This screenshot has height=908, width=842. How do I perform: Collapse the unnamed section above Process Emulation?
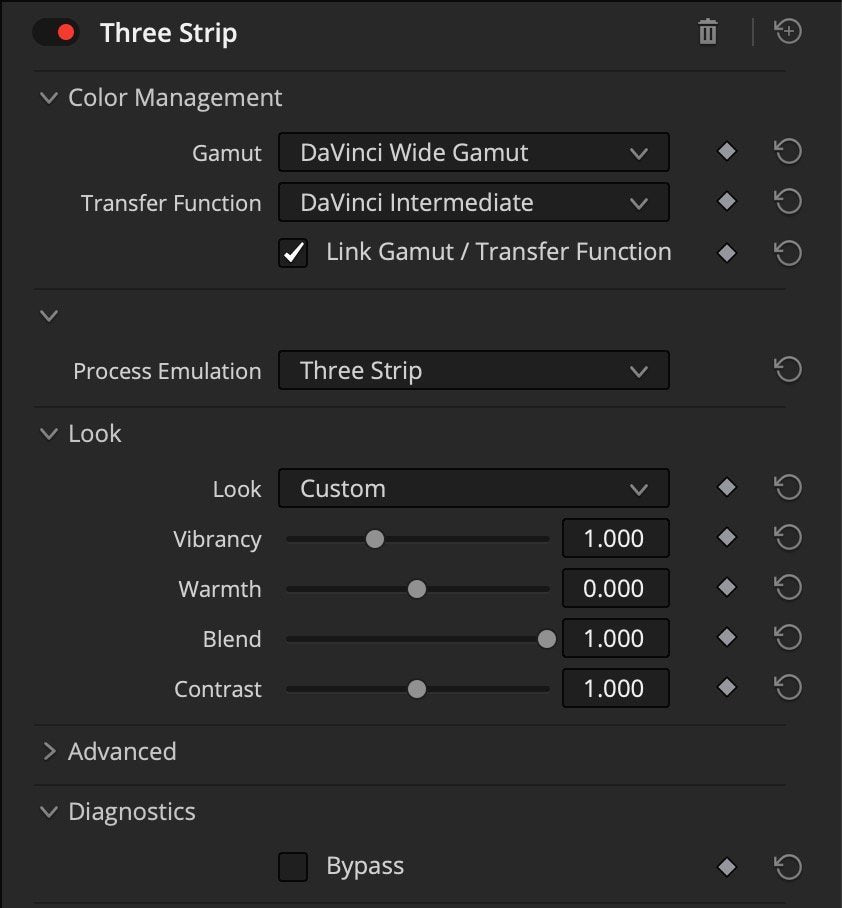tap(49, 316)
